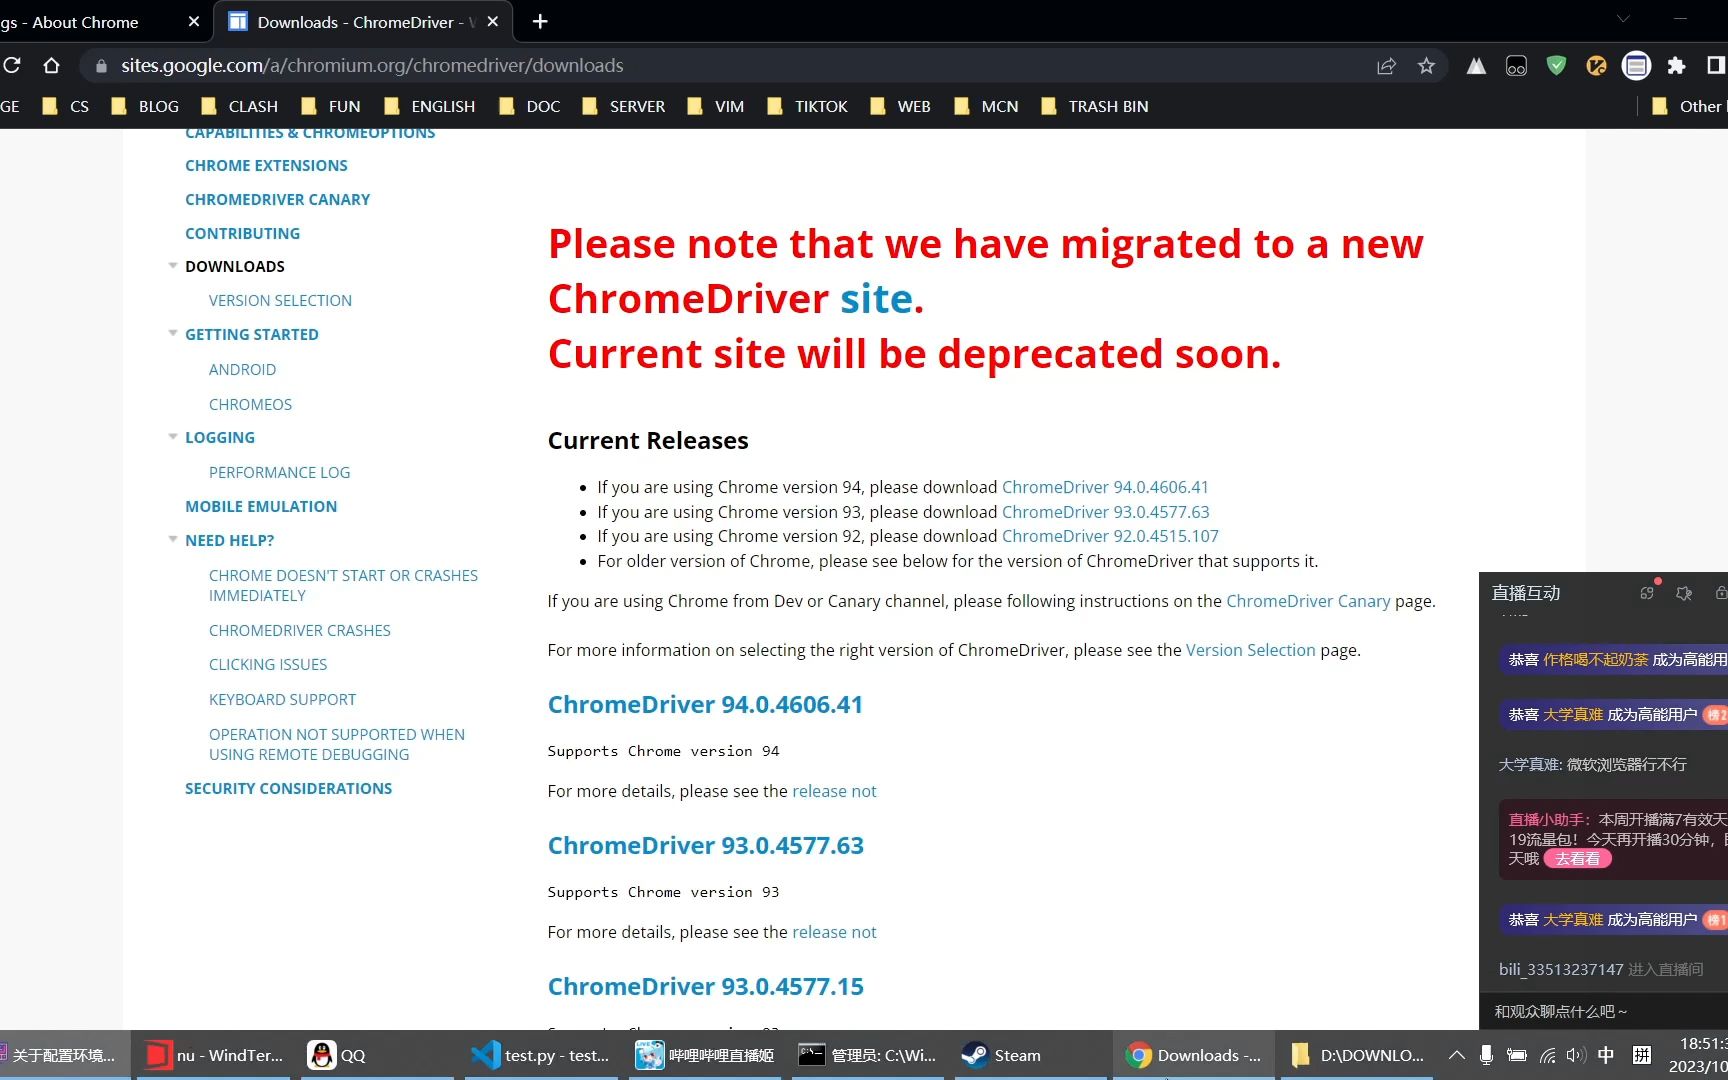1728x1080 pixels.
Task: Show hidden tray icons chevron
Action: pyautogui.click(x=1456, y=1055)
